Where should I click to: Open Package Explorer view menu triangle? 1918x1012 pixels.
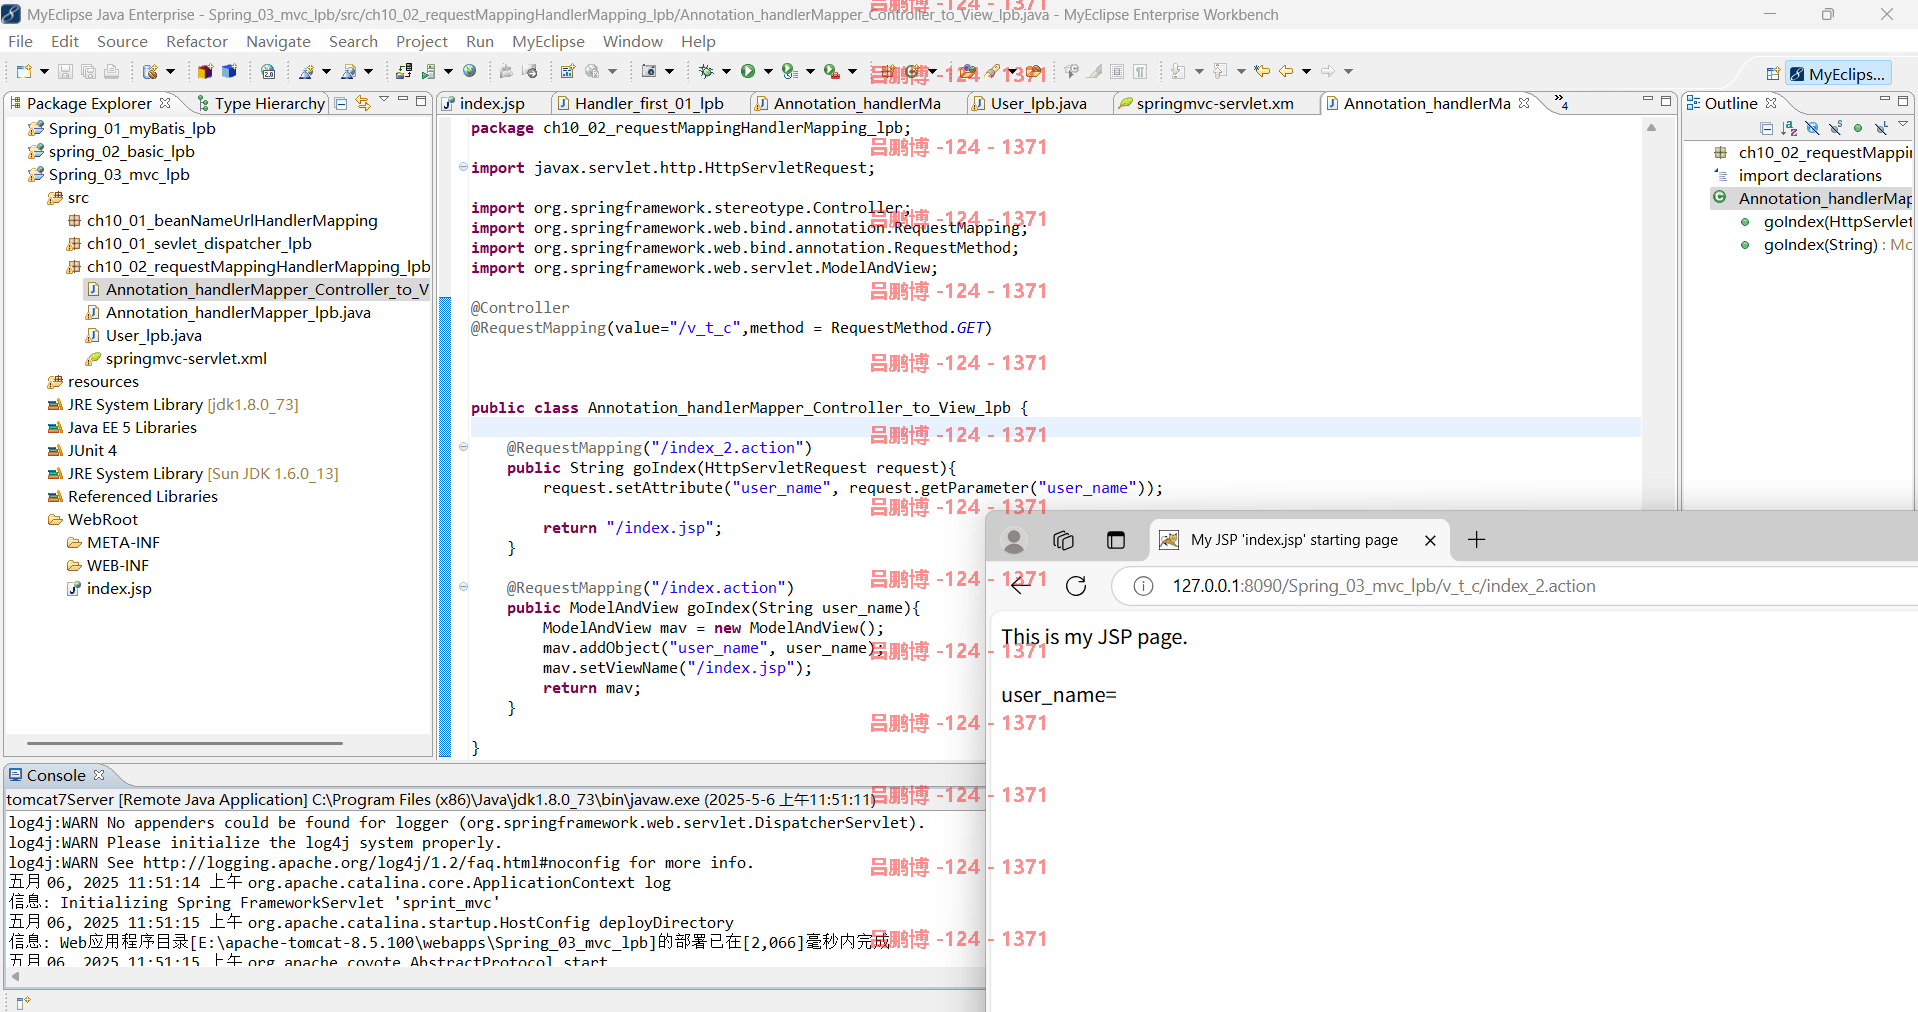(x=384, y=101)
